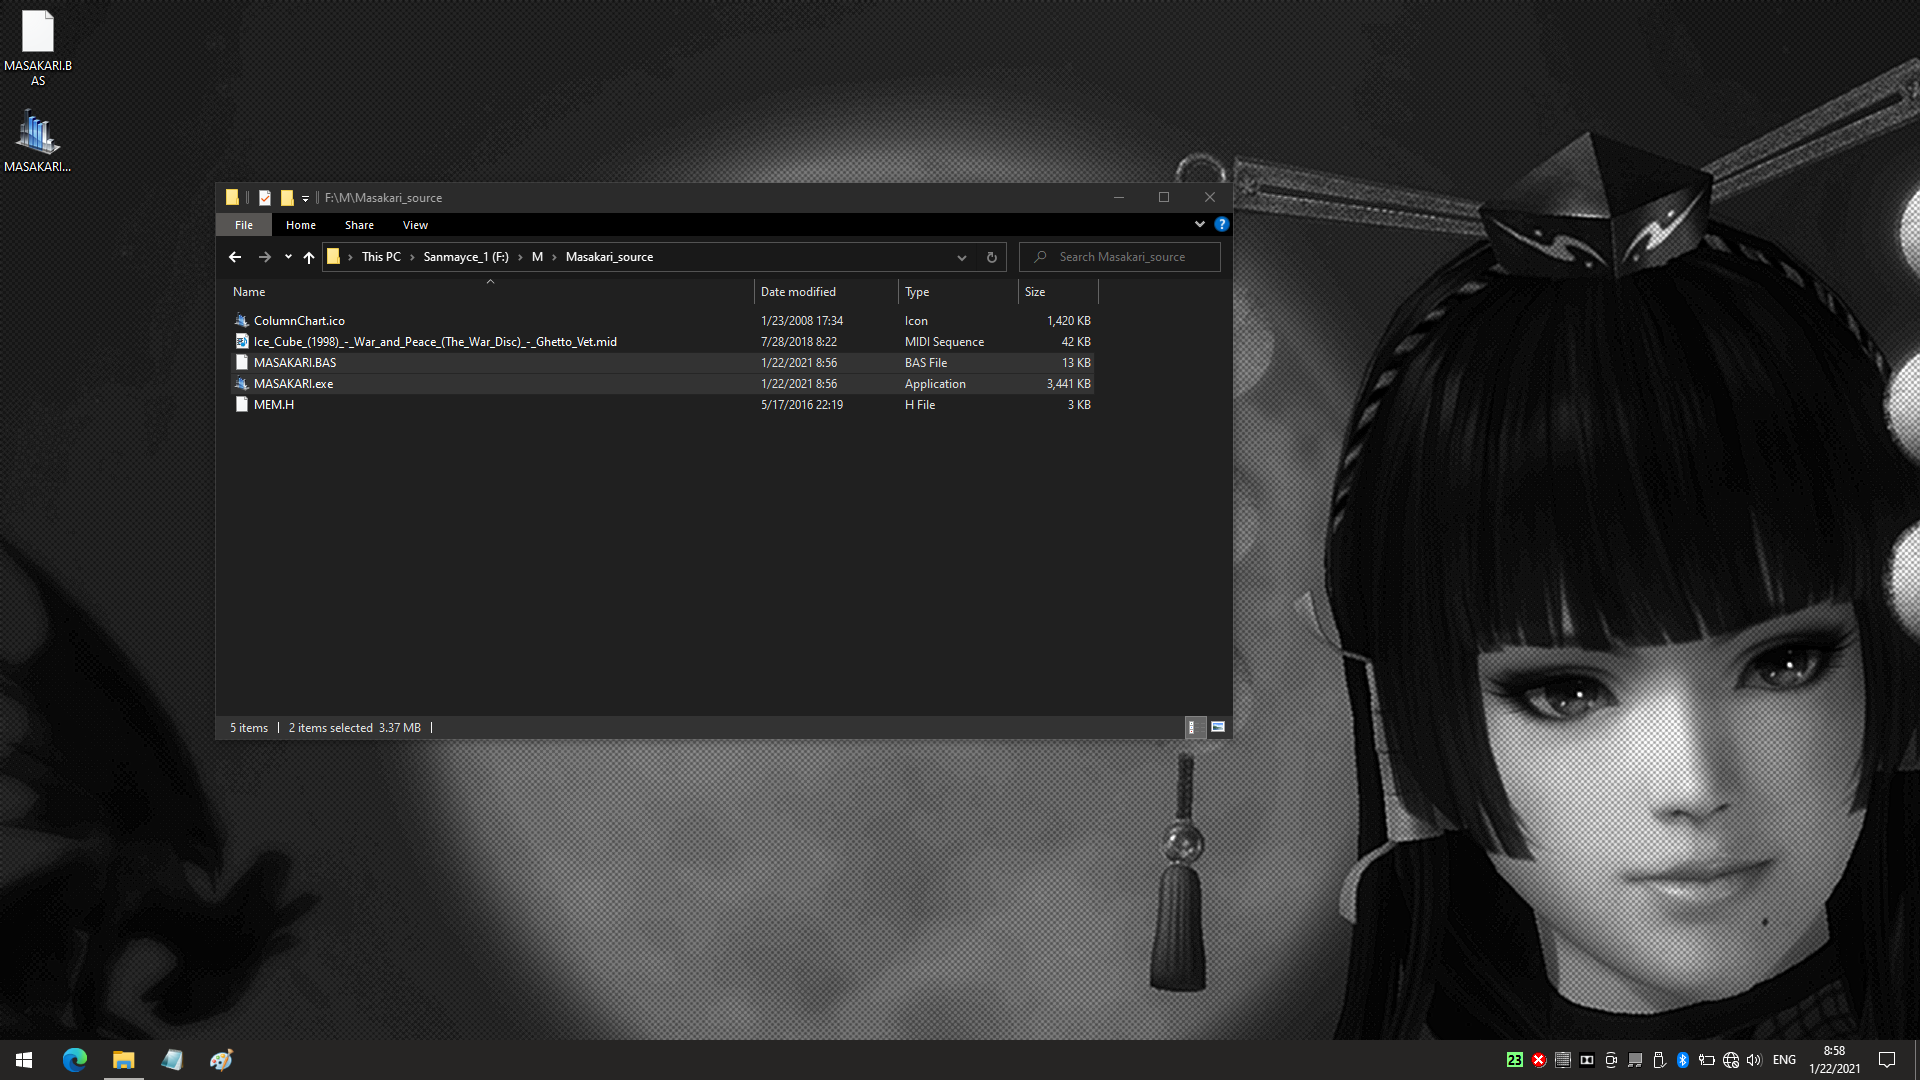Navigate to Sanmayce_1 (F:) in breadcrumb

(x=466, y=257)
